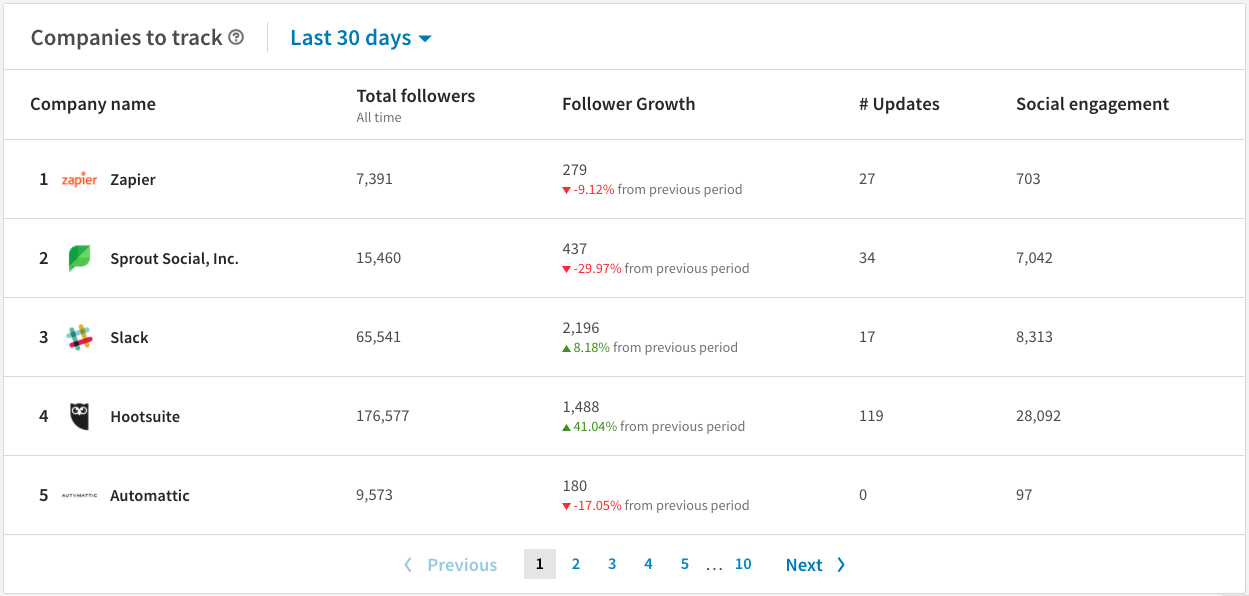Go to page 3 of results
The height and width of the screenshot is (596, 1249).
tap(611, 564)
